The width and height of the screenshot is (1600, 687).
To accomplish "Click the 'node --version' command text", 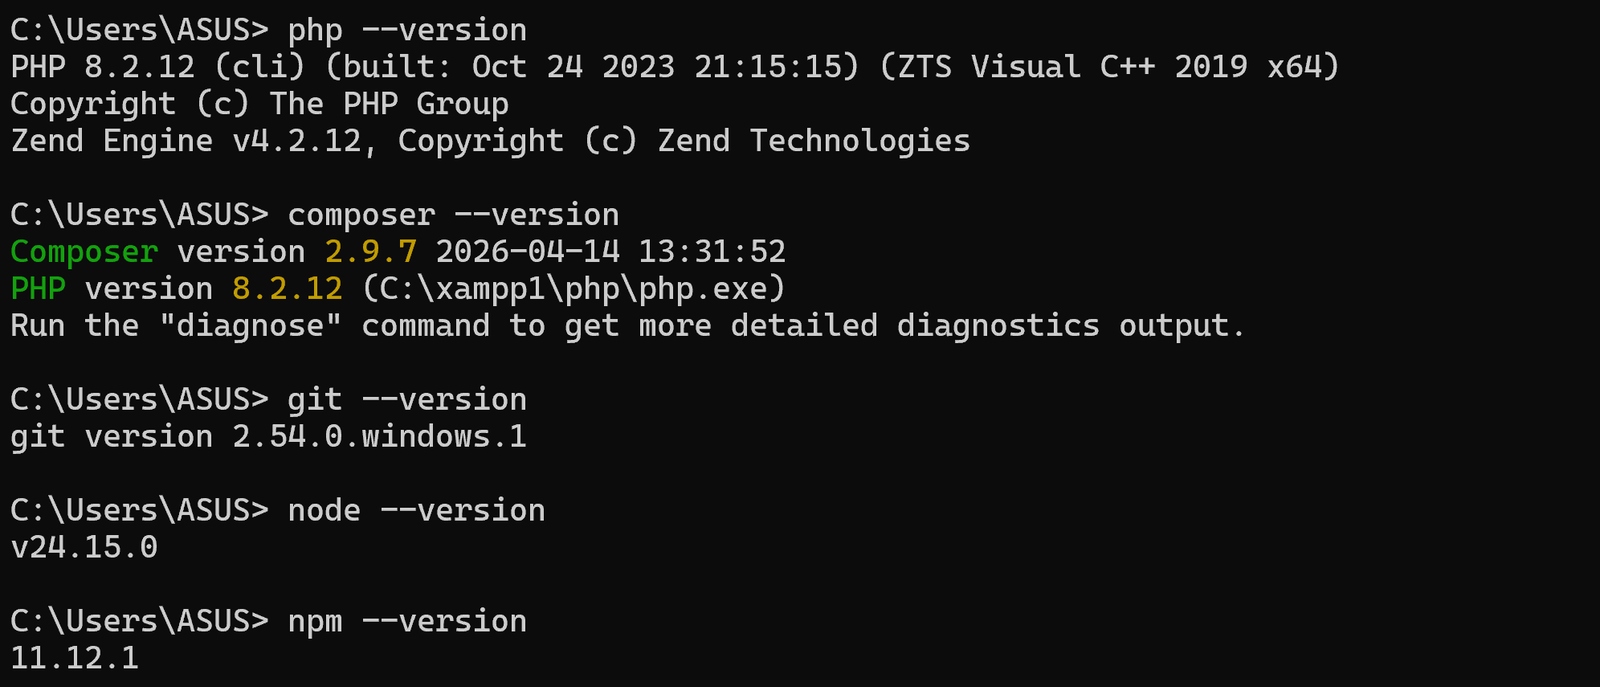I will [x=416, y=511].
